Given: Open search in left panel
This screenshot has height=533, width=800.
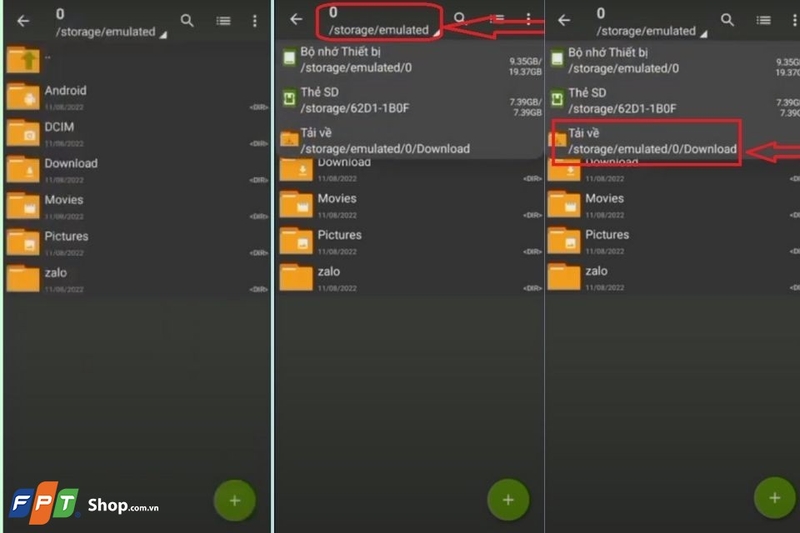Looking at the screenshot, I should (187, 21).
